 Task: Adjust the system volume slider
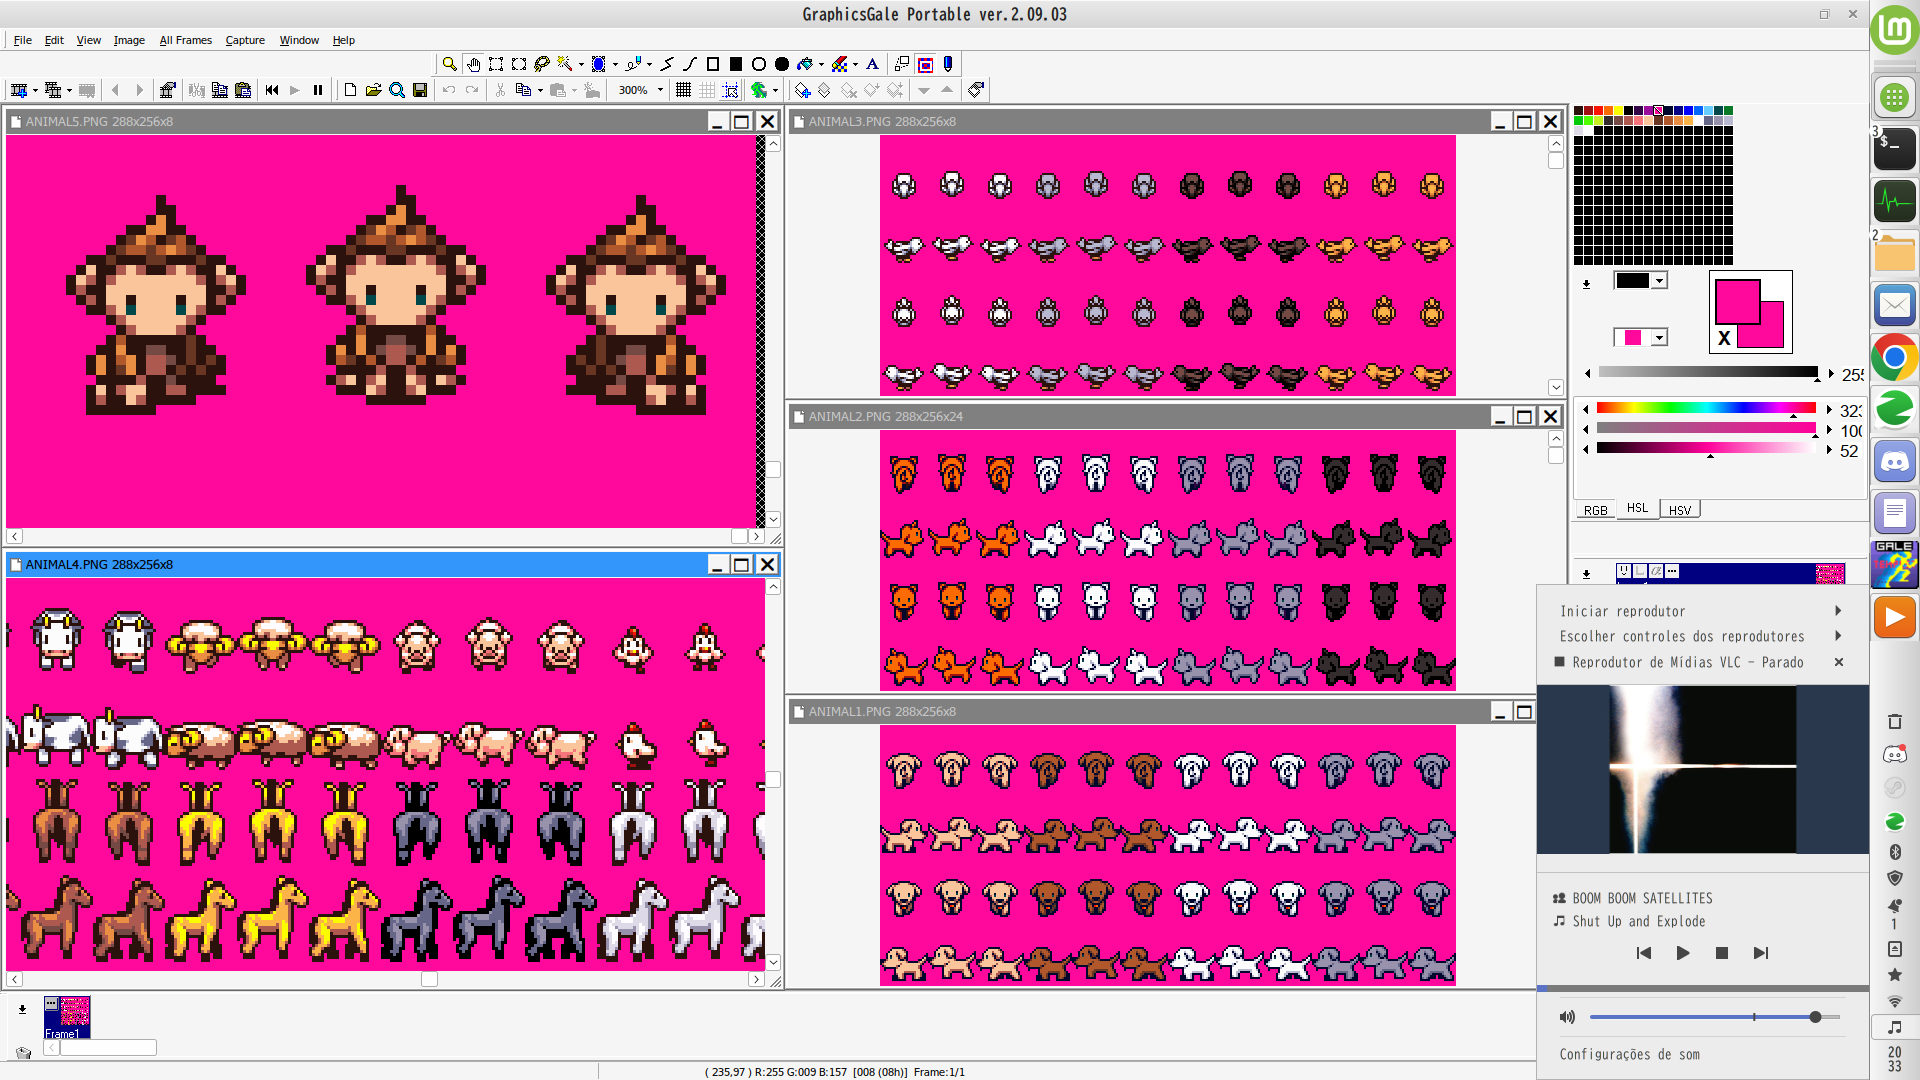click(x=1715, y=1017)
